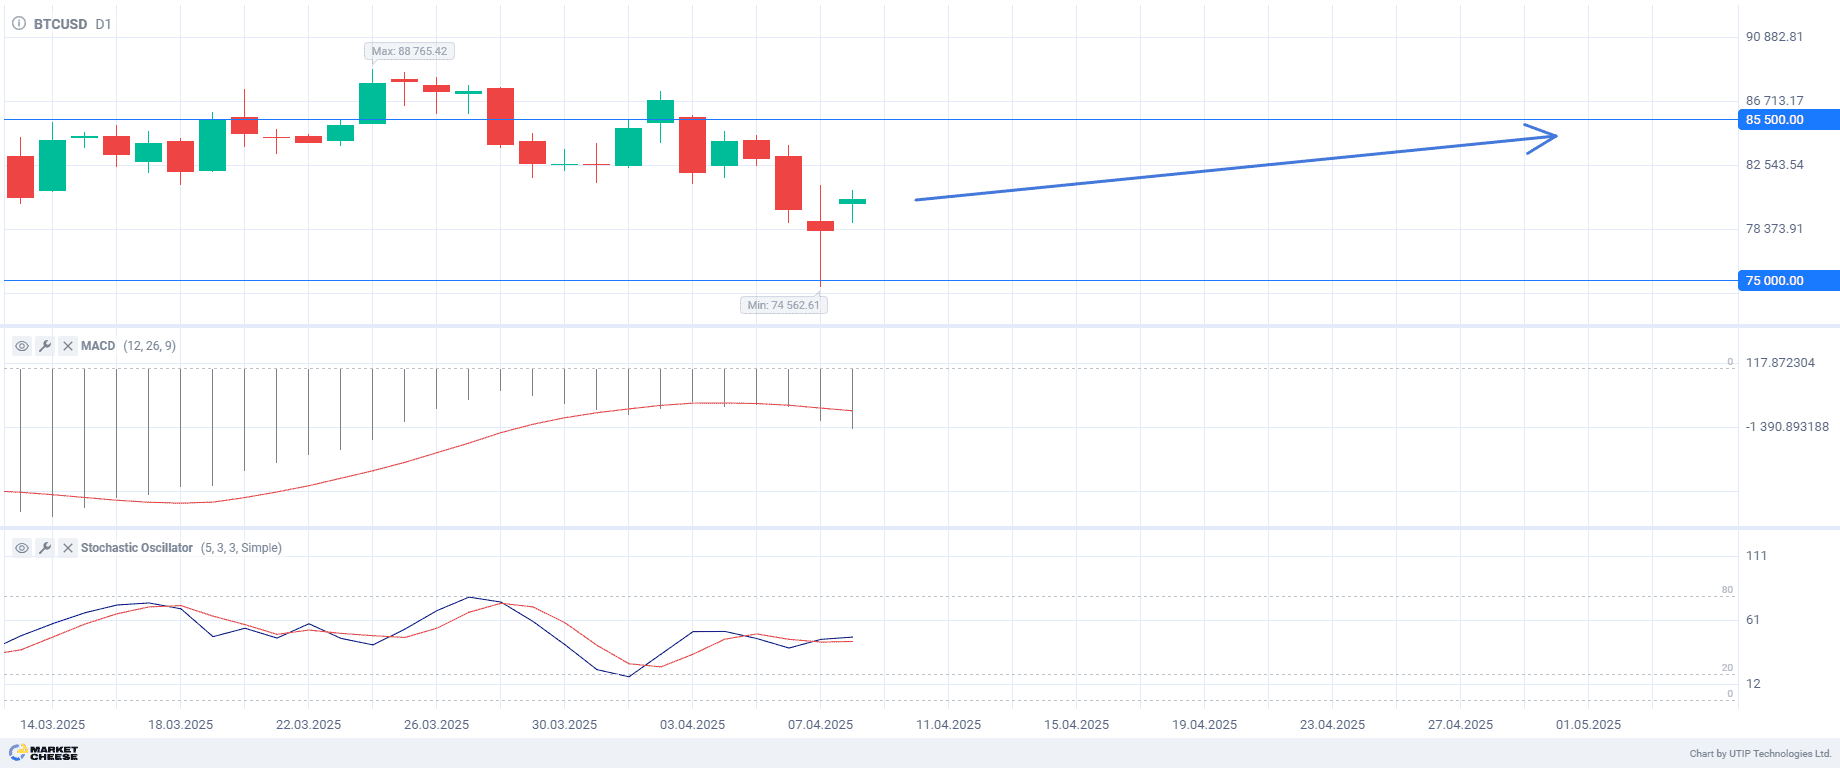The width and height of the screenshot is (1840, 768).
Task: Open Chart by UTIP Technologies Ltd. link
Action: 1760,754
